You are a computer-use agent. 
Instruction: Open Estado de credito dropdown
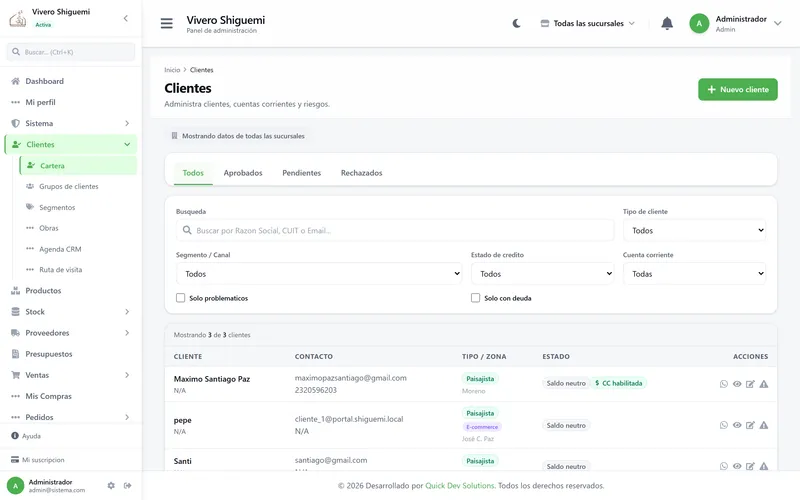point(542,274)
